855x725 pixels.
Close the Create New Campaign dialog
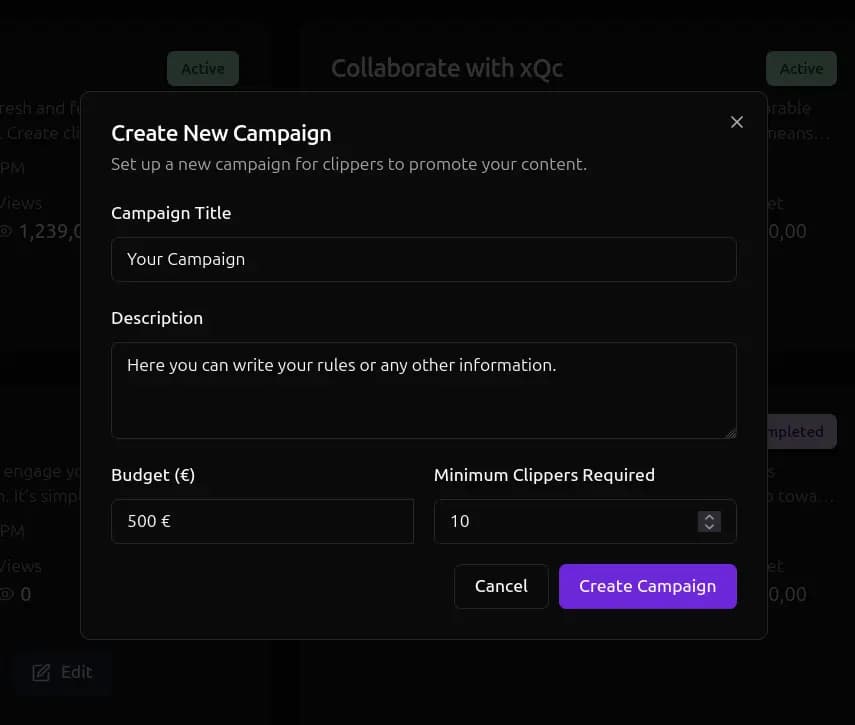point(737,121)
